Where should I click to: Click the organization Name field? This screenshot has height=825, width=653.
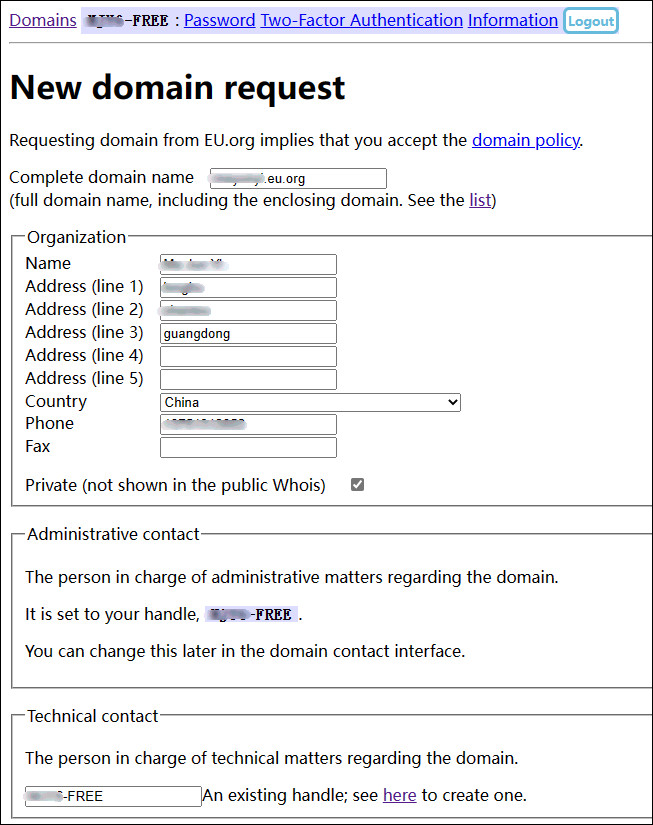coord(248,265)
